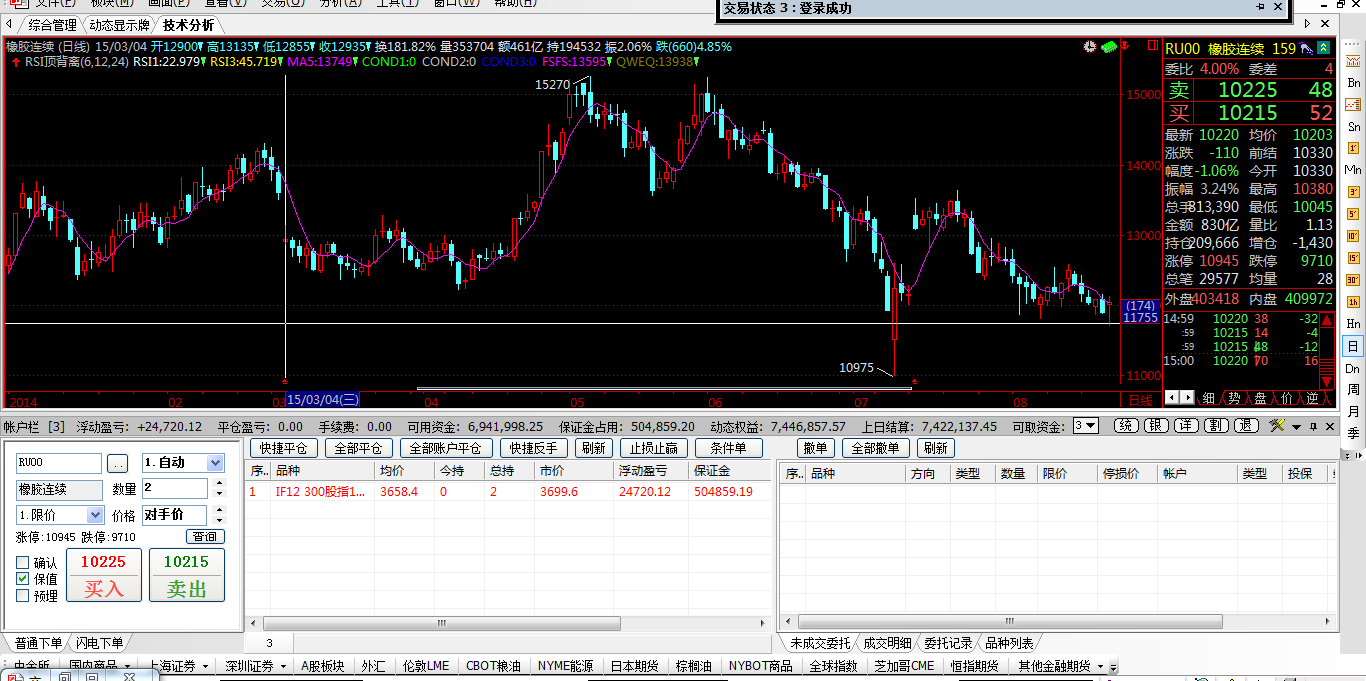Click the 全部平仓 button
Screen dimensions: 1366x681
click(x=358, y=449)
